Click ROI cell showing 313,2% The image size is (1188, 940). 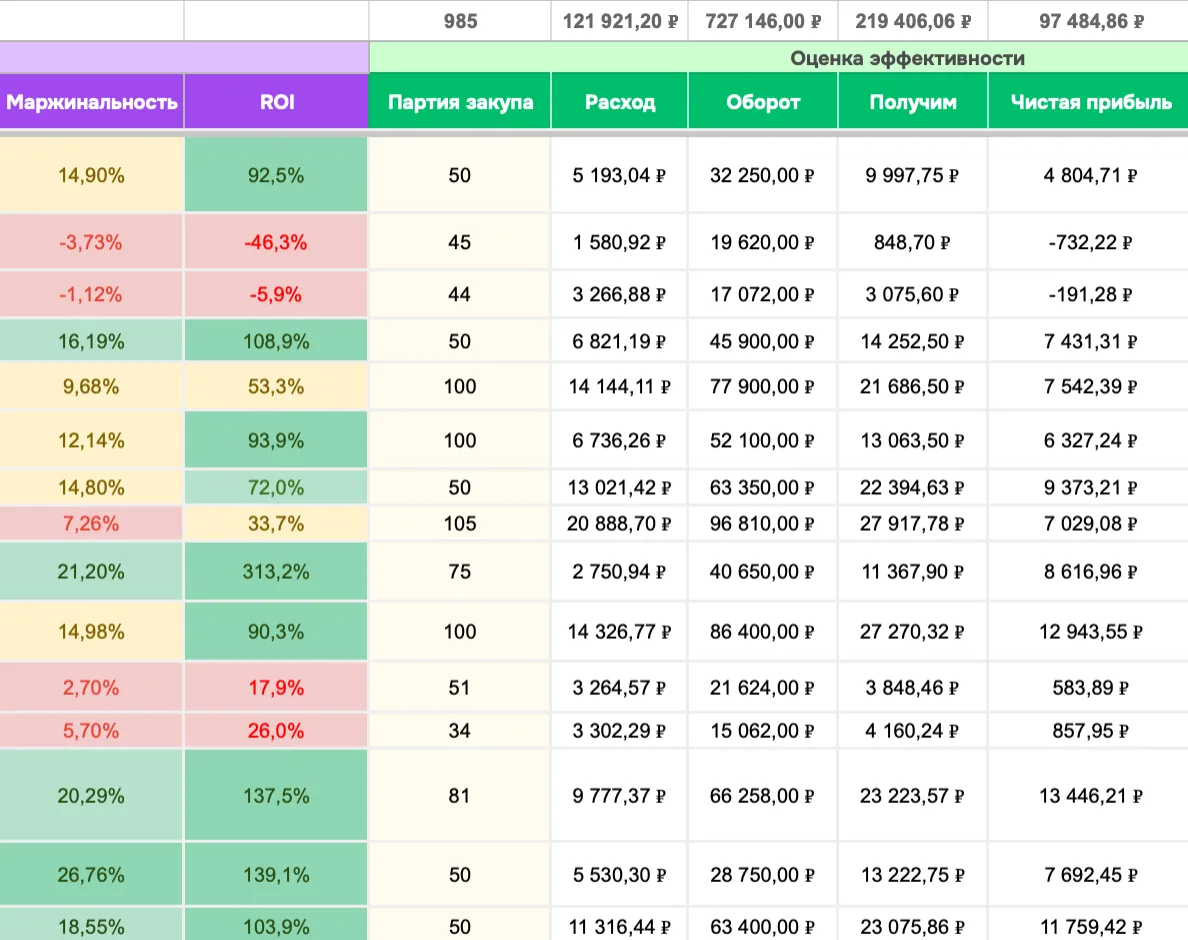point(276,571)
